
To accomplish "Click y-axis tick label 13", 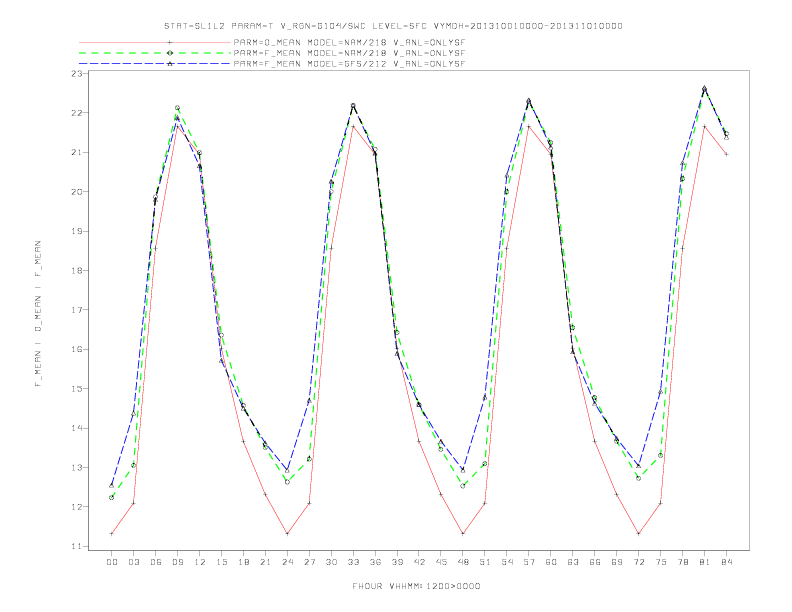I will click(77, 468).
